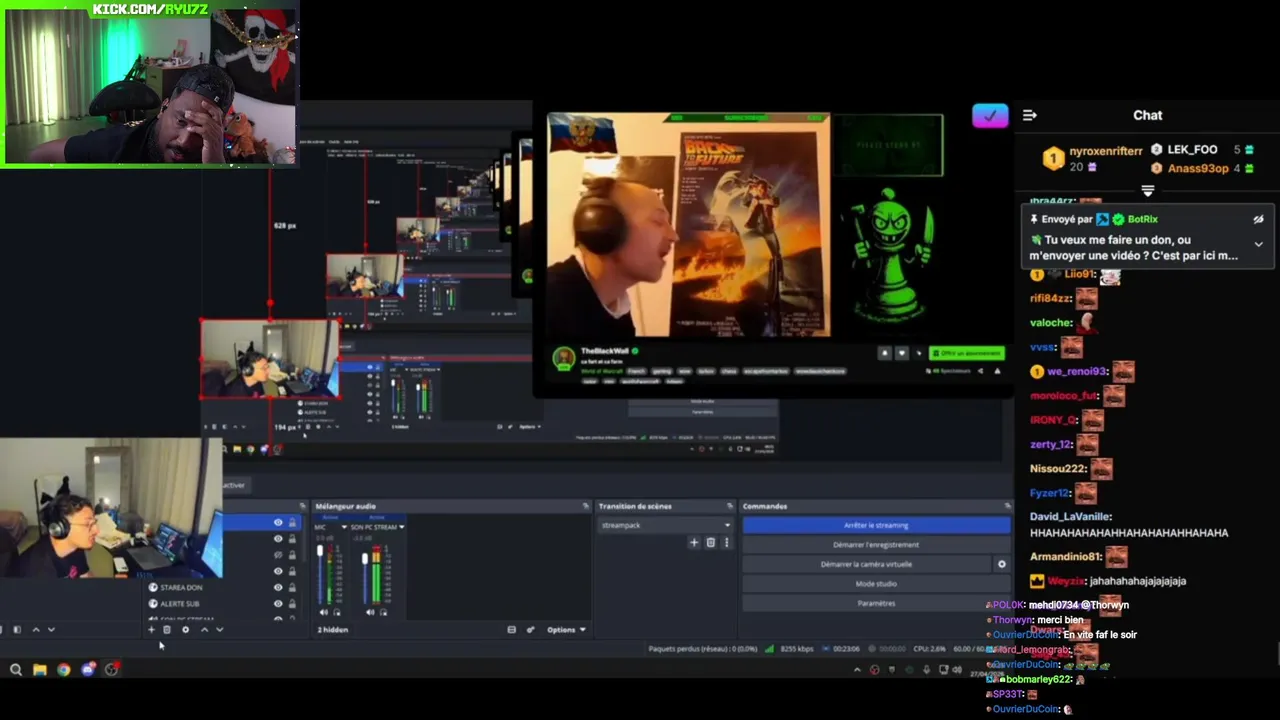Hide the ALERTE SUB source
Image resolution: width=1280 pixels, height=720 pixels.
[x=278, y=604]
